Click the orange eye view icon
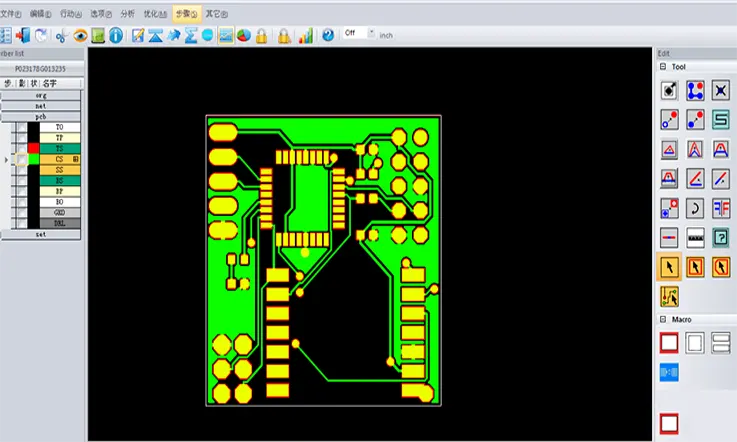Viewport: 737px width, 442px height. tap(80, 36)
